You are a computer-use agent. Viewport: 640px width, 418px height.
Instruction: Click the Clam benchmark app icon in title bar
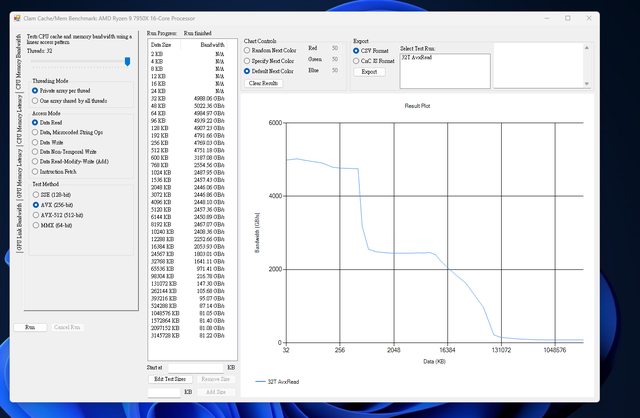19,19
